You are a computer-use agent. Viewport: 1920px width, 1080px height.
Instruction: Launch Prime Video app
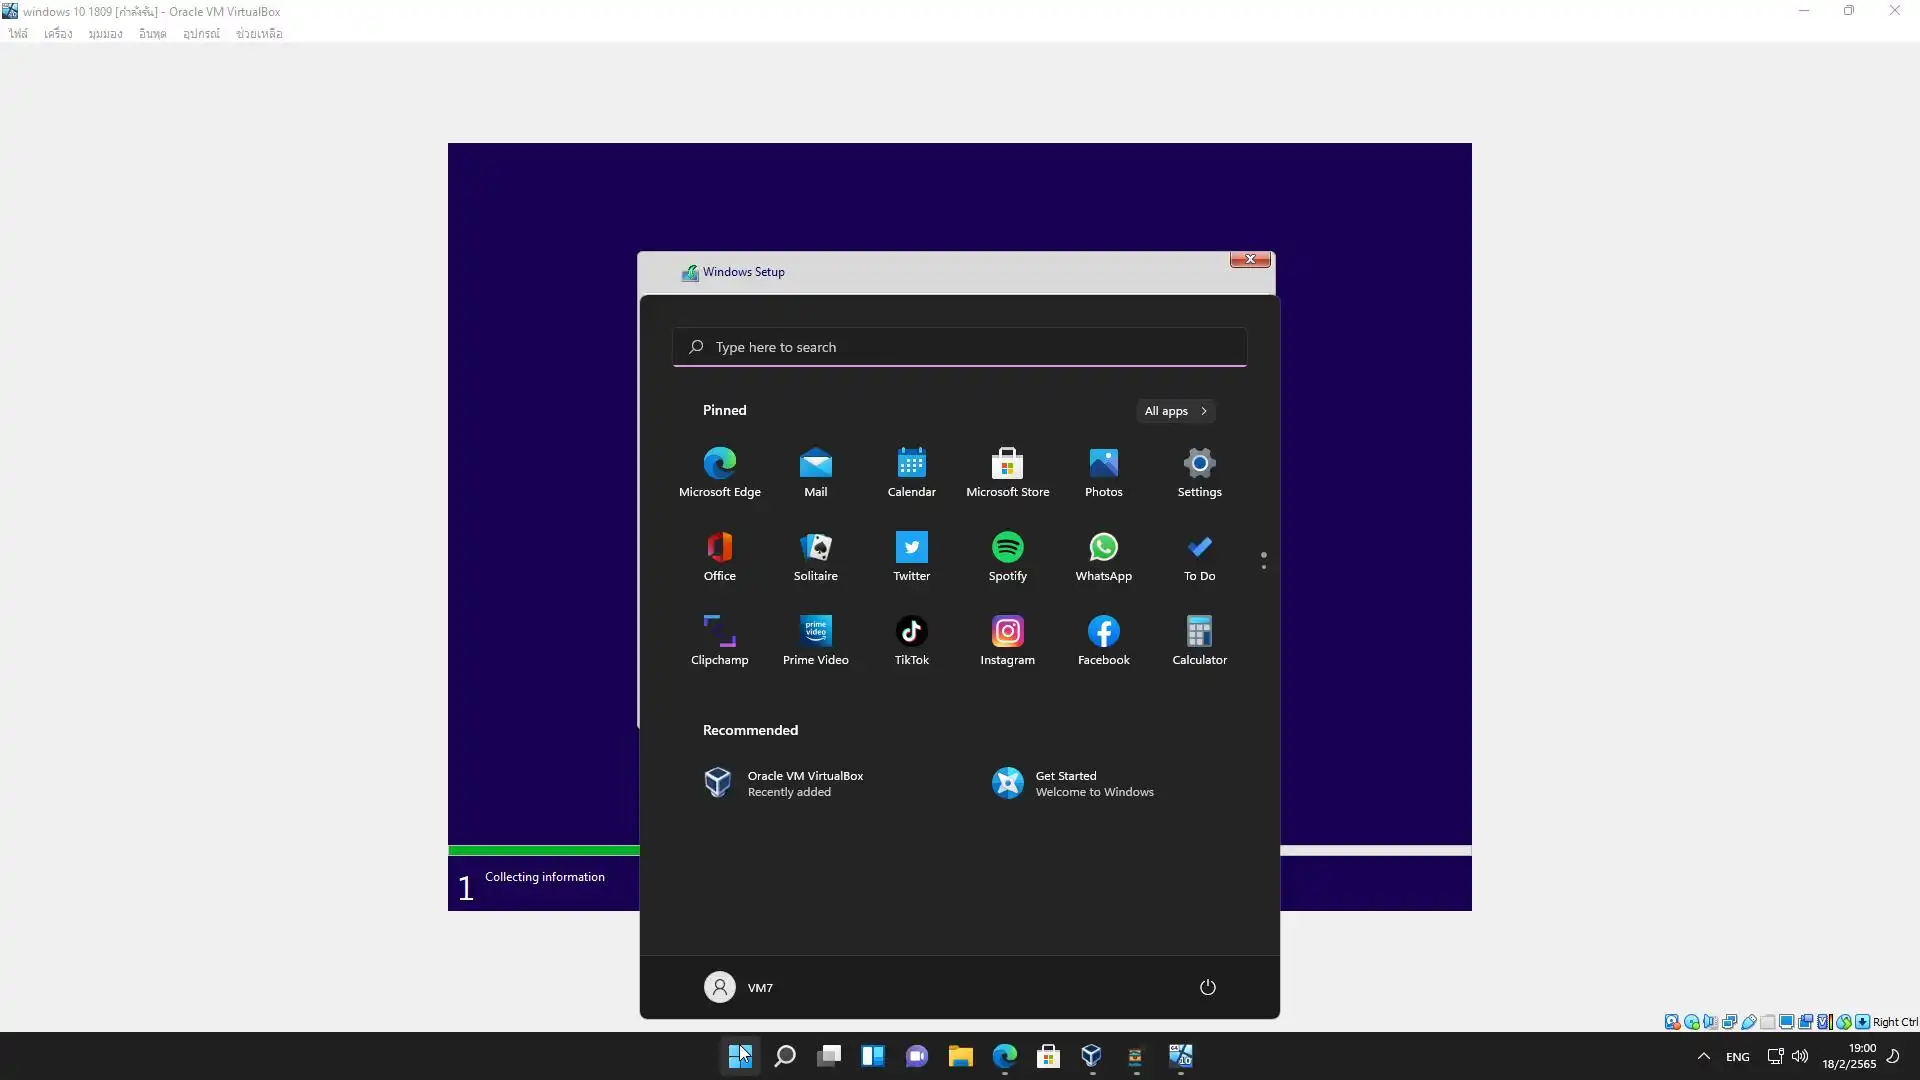(815, 640)
